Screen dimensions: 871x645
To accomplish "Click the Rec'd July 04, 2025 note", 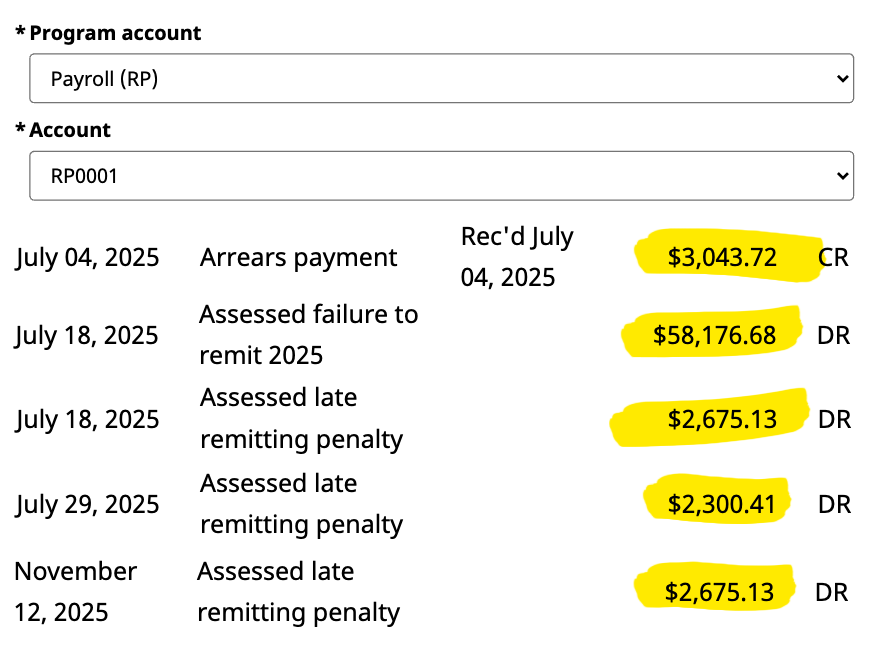I will (x=517, y=257).
